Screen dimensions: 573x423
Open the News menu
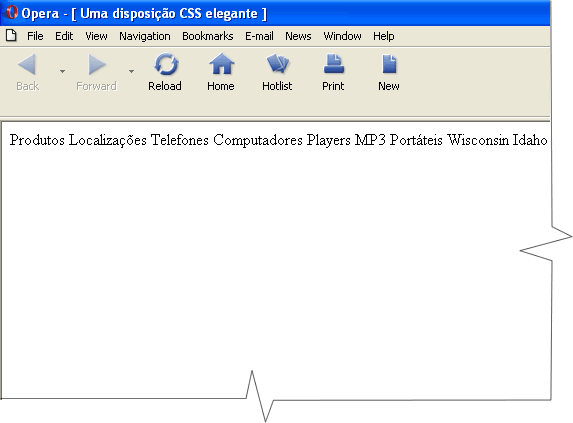[298, 36]
